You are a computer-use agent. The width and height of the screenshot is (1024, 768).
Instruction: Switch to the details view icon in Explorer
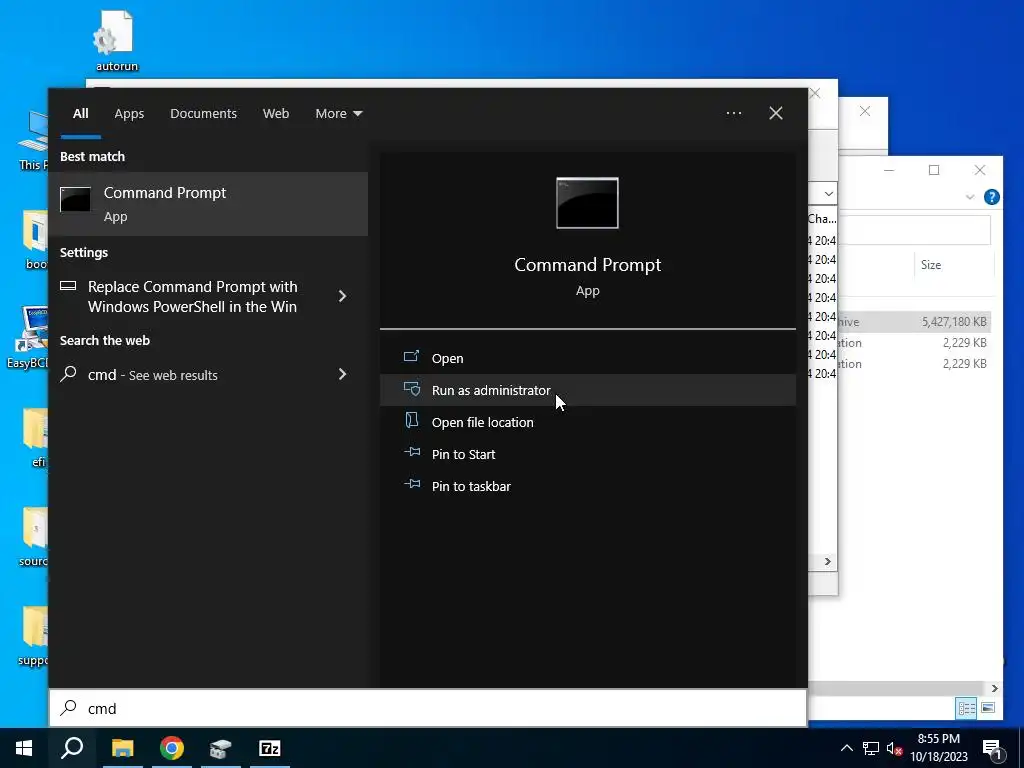(967, 708)
